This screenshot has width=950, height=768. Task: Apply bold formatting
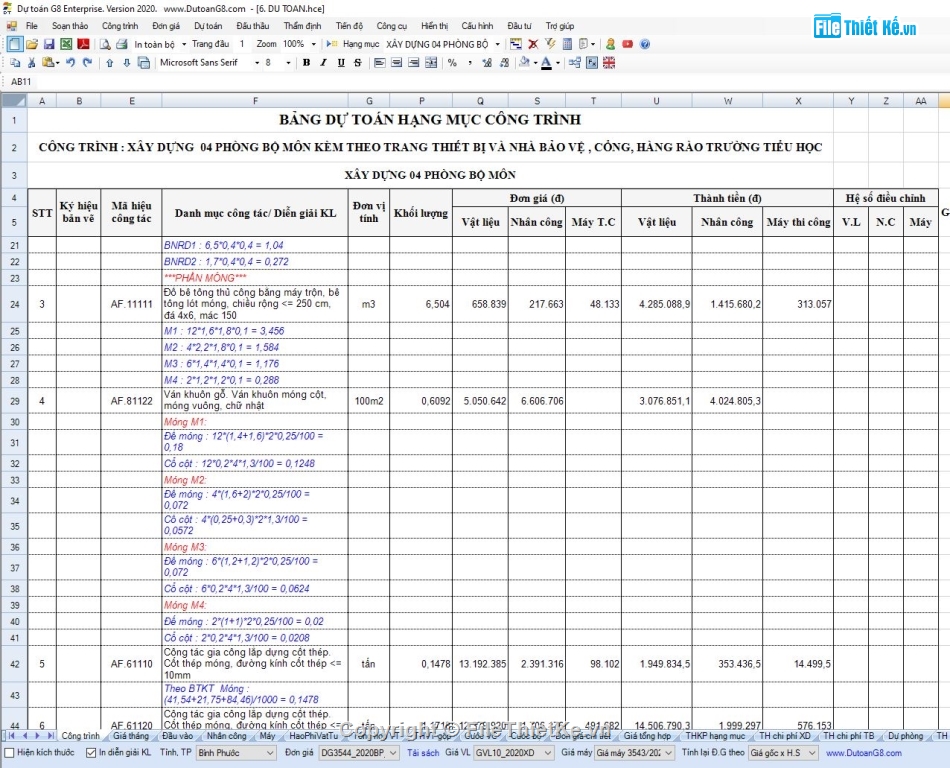coord(307,62)
